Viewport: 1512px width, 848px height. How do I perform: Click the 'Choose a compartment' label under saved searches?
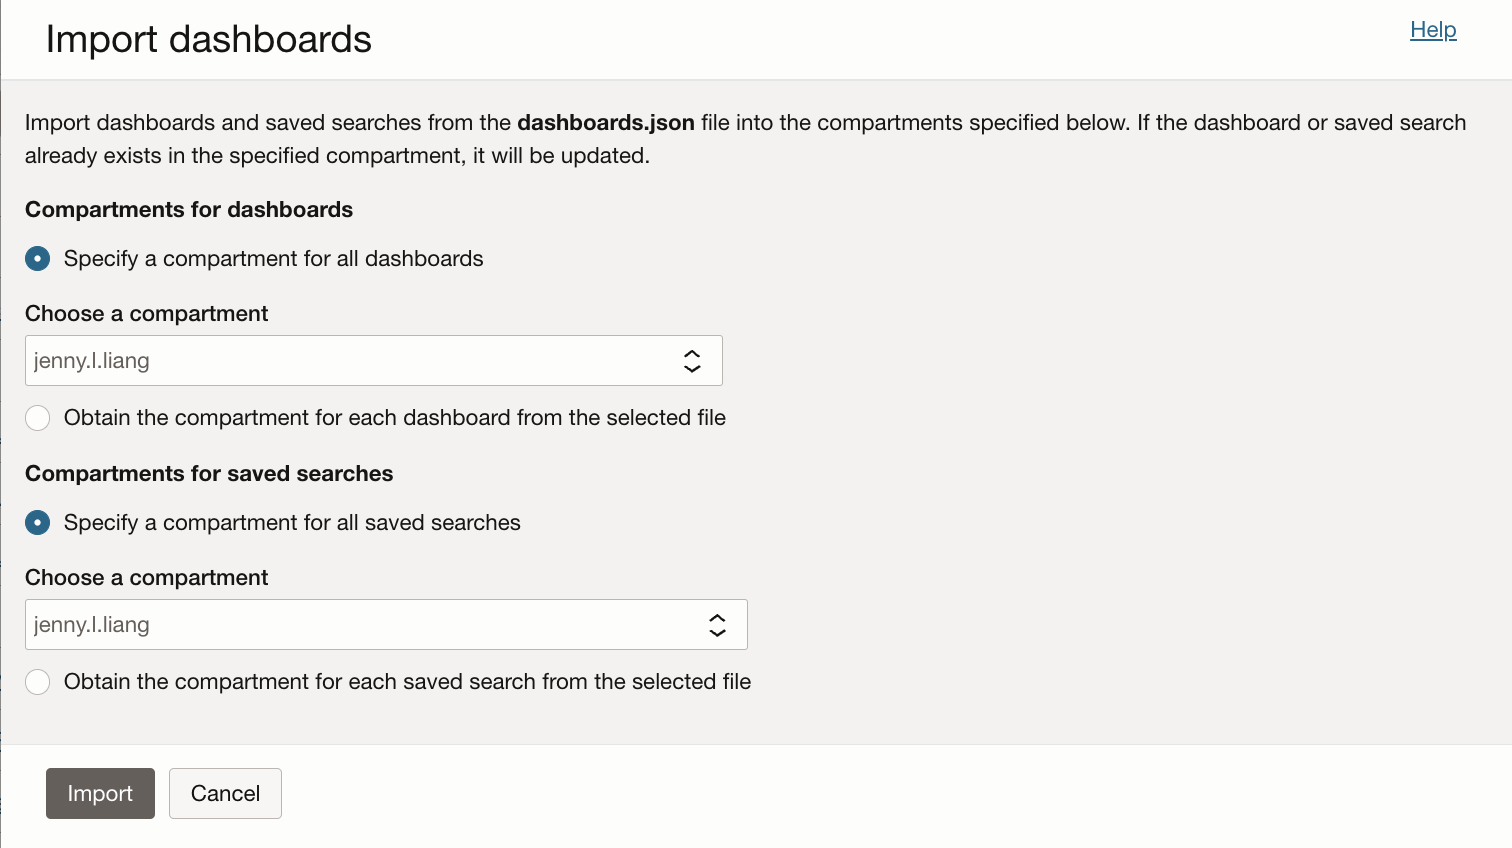147,578
